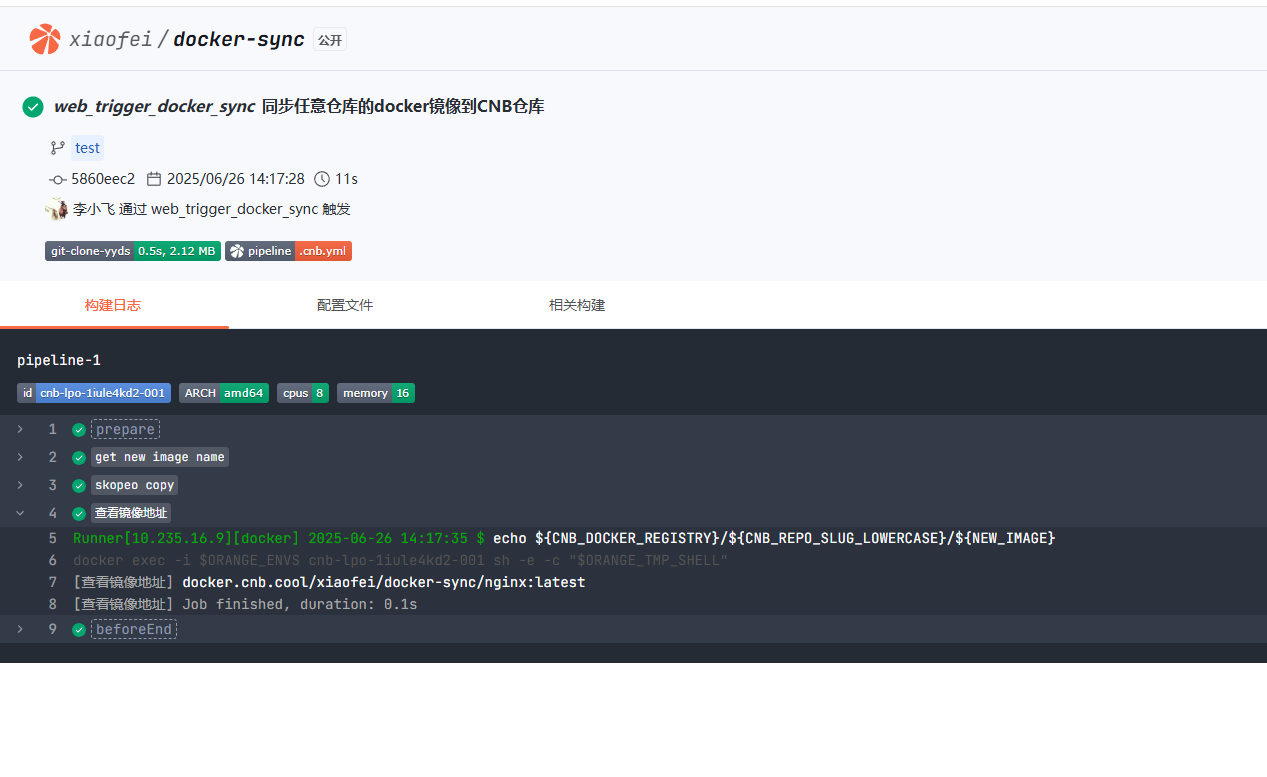This screenshot has width=1267, height=777.
Task: Expand the beforeEnd stage chevron
Action: point(20,629)
